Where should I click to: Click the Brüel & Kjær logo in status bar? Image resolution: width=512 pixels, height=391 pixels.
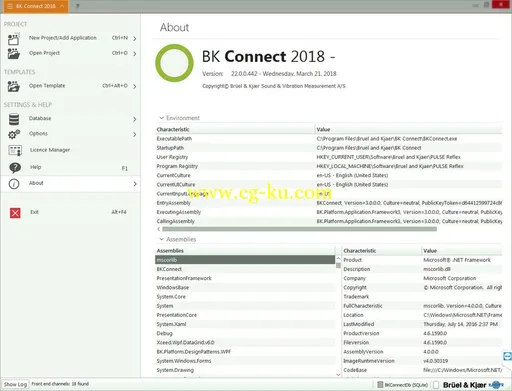pyautogui.click(x=473, y=385)
